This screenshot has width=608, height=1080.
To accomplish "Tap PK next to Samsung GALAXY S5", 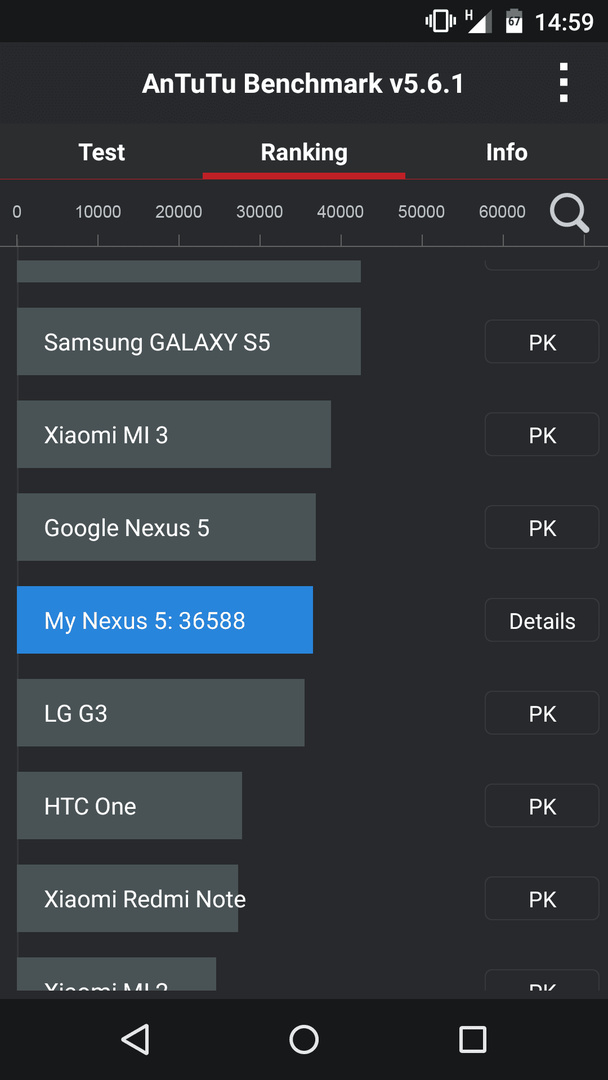I will tap(542, 342).
